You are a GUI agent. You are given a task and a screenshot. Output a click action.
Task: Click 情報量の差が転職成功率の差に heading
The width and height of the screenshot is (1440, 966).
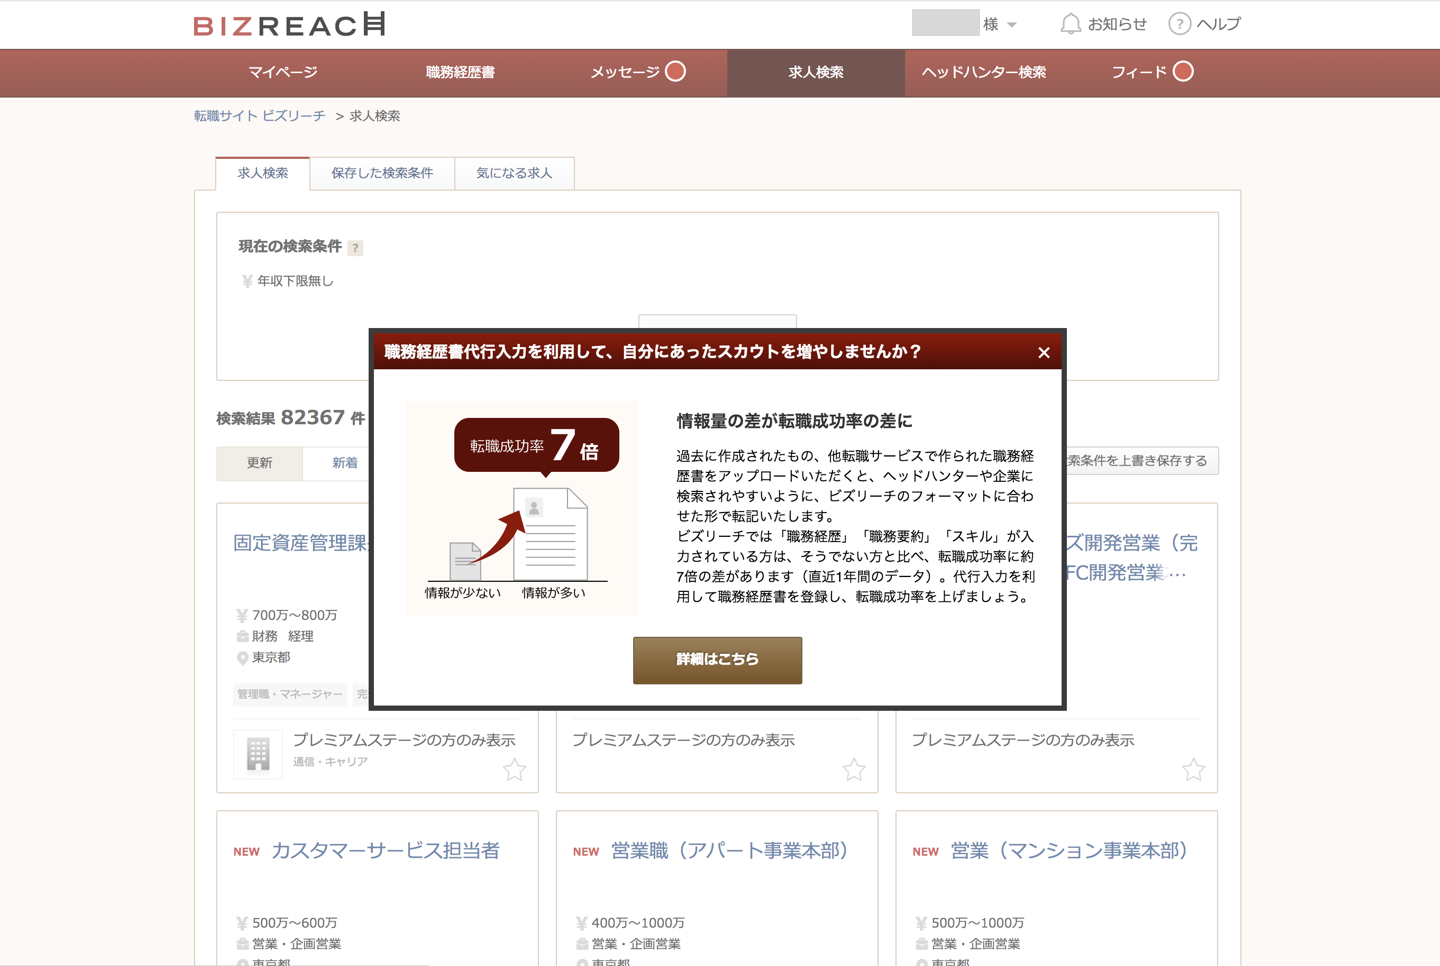pos(794,421)
